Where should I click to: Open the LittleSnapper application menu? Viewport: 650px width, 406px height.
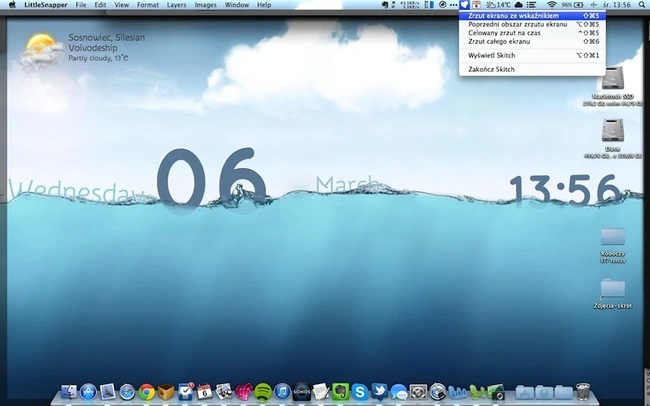(46, 5)
